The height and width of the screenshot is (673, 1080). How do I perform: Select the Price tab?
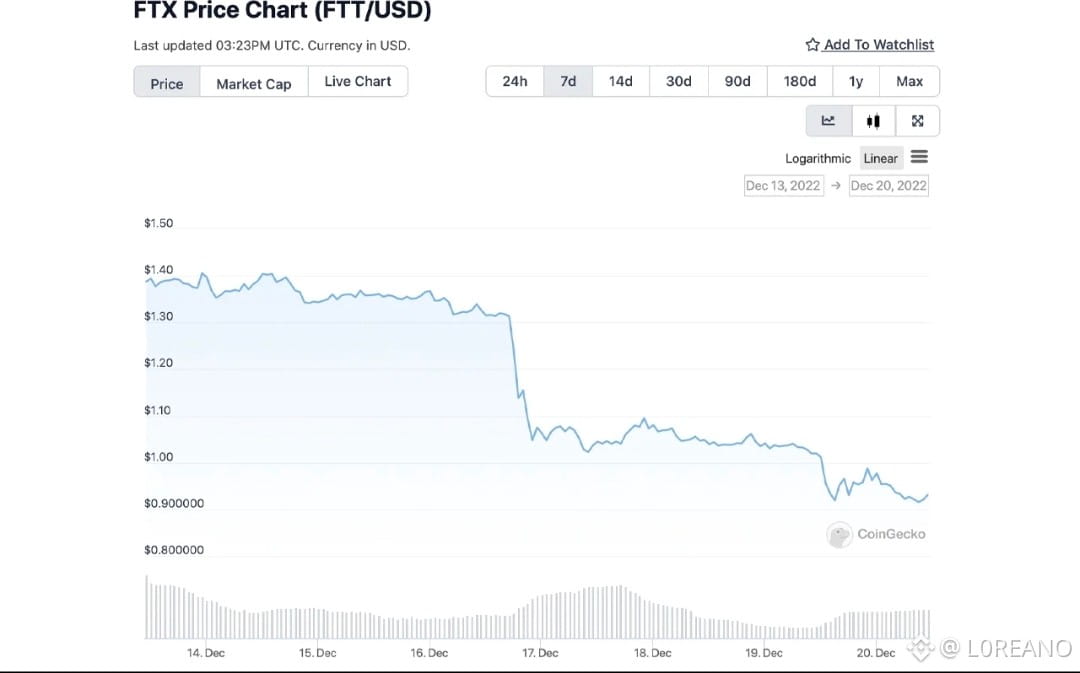[x=167, y=83]
